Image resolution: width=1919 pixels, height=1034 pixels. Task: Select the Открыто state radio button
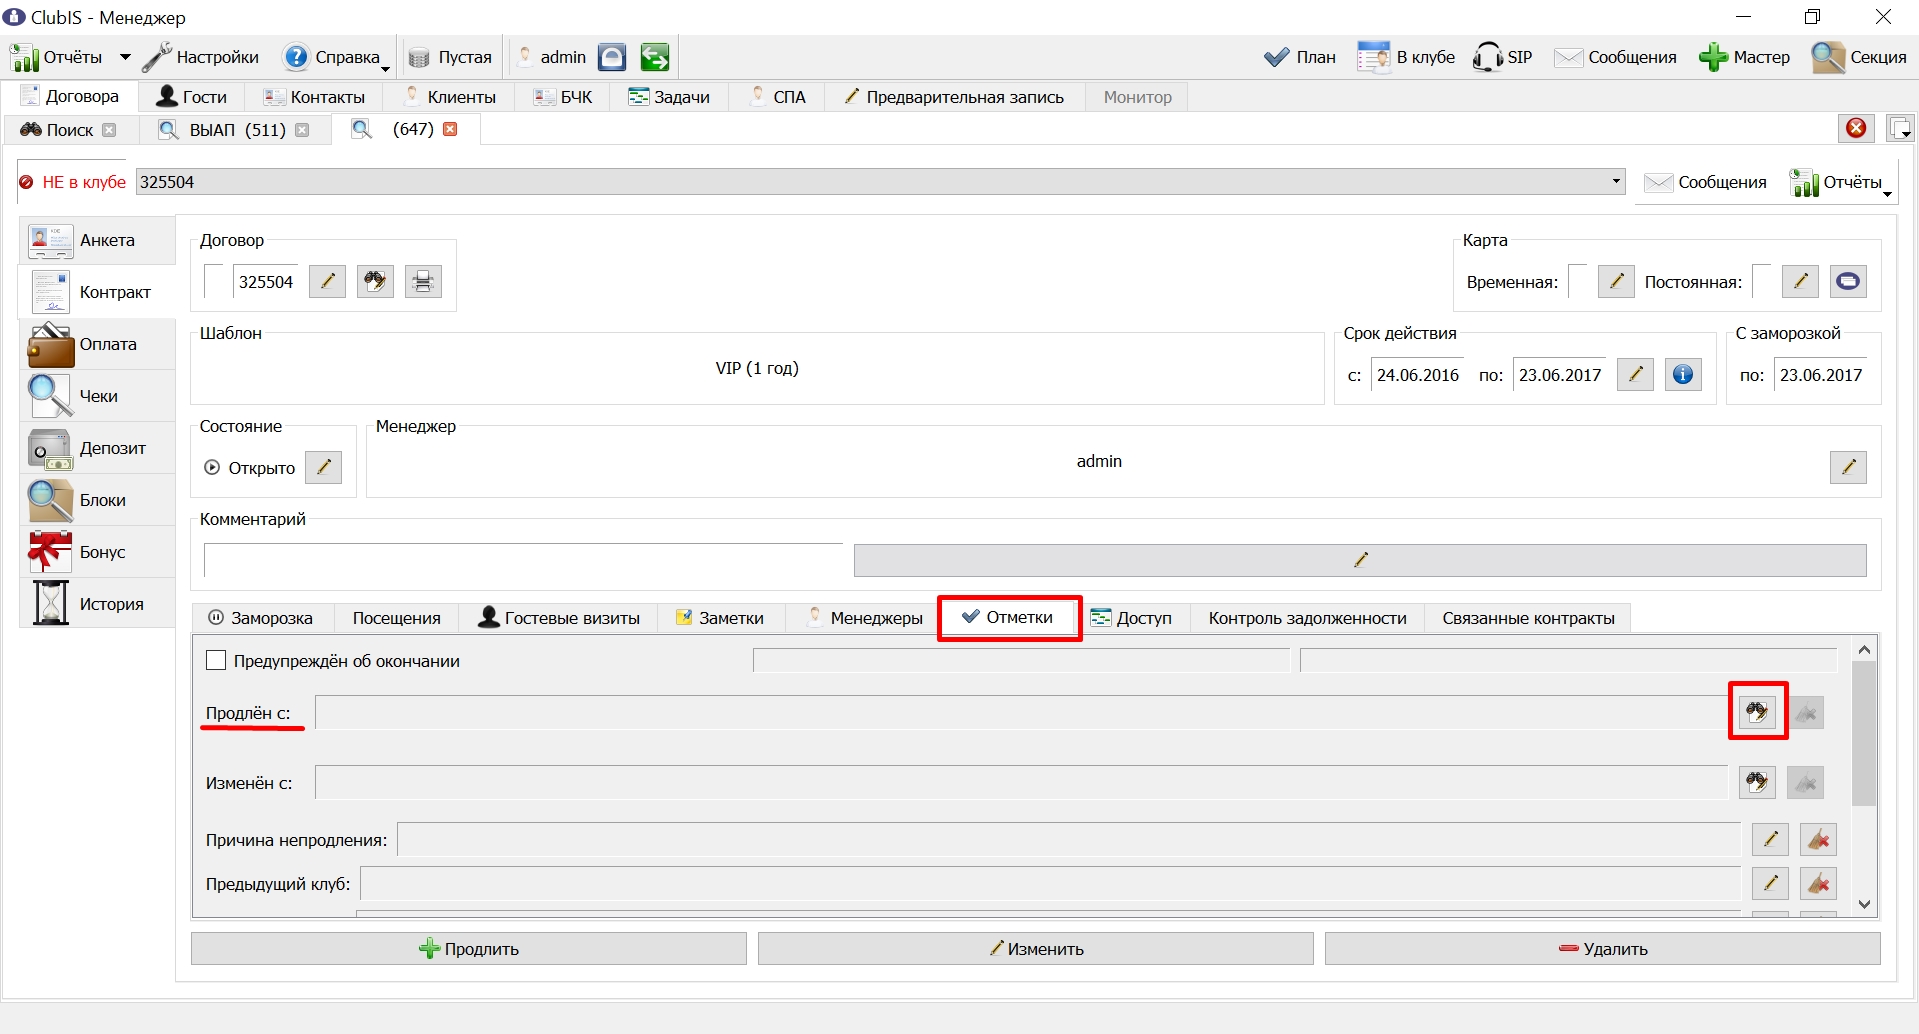click(212, 467)
